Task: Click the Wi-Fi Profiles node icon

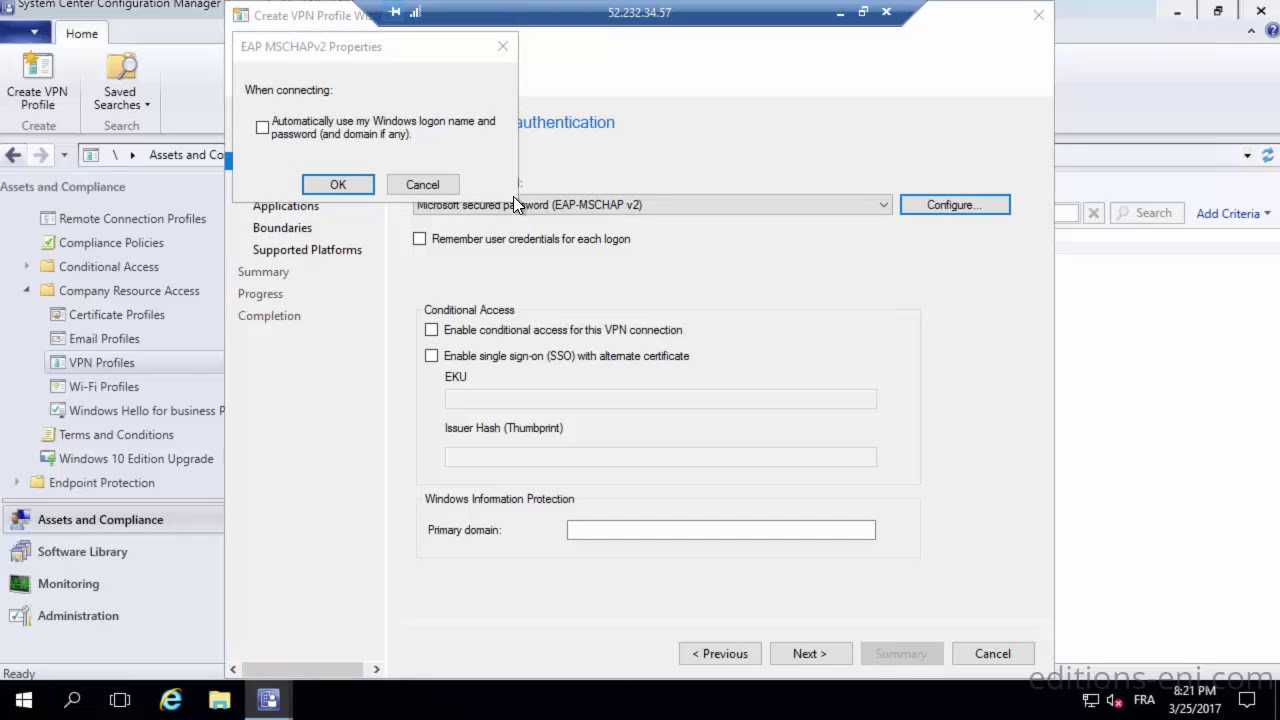Action: pyautogui.click(x=57, y=387)
